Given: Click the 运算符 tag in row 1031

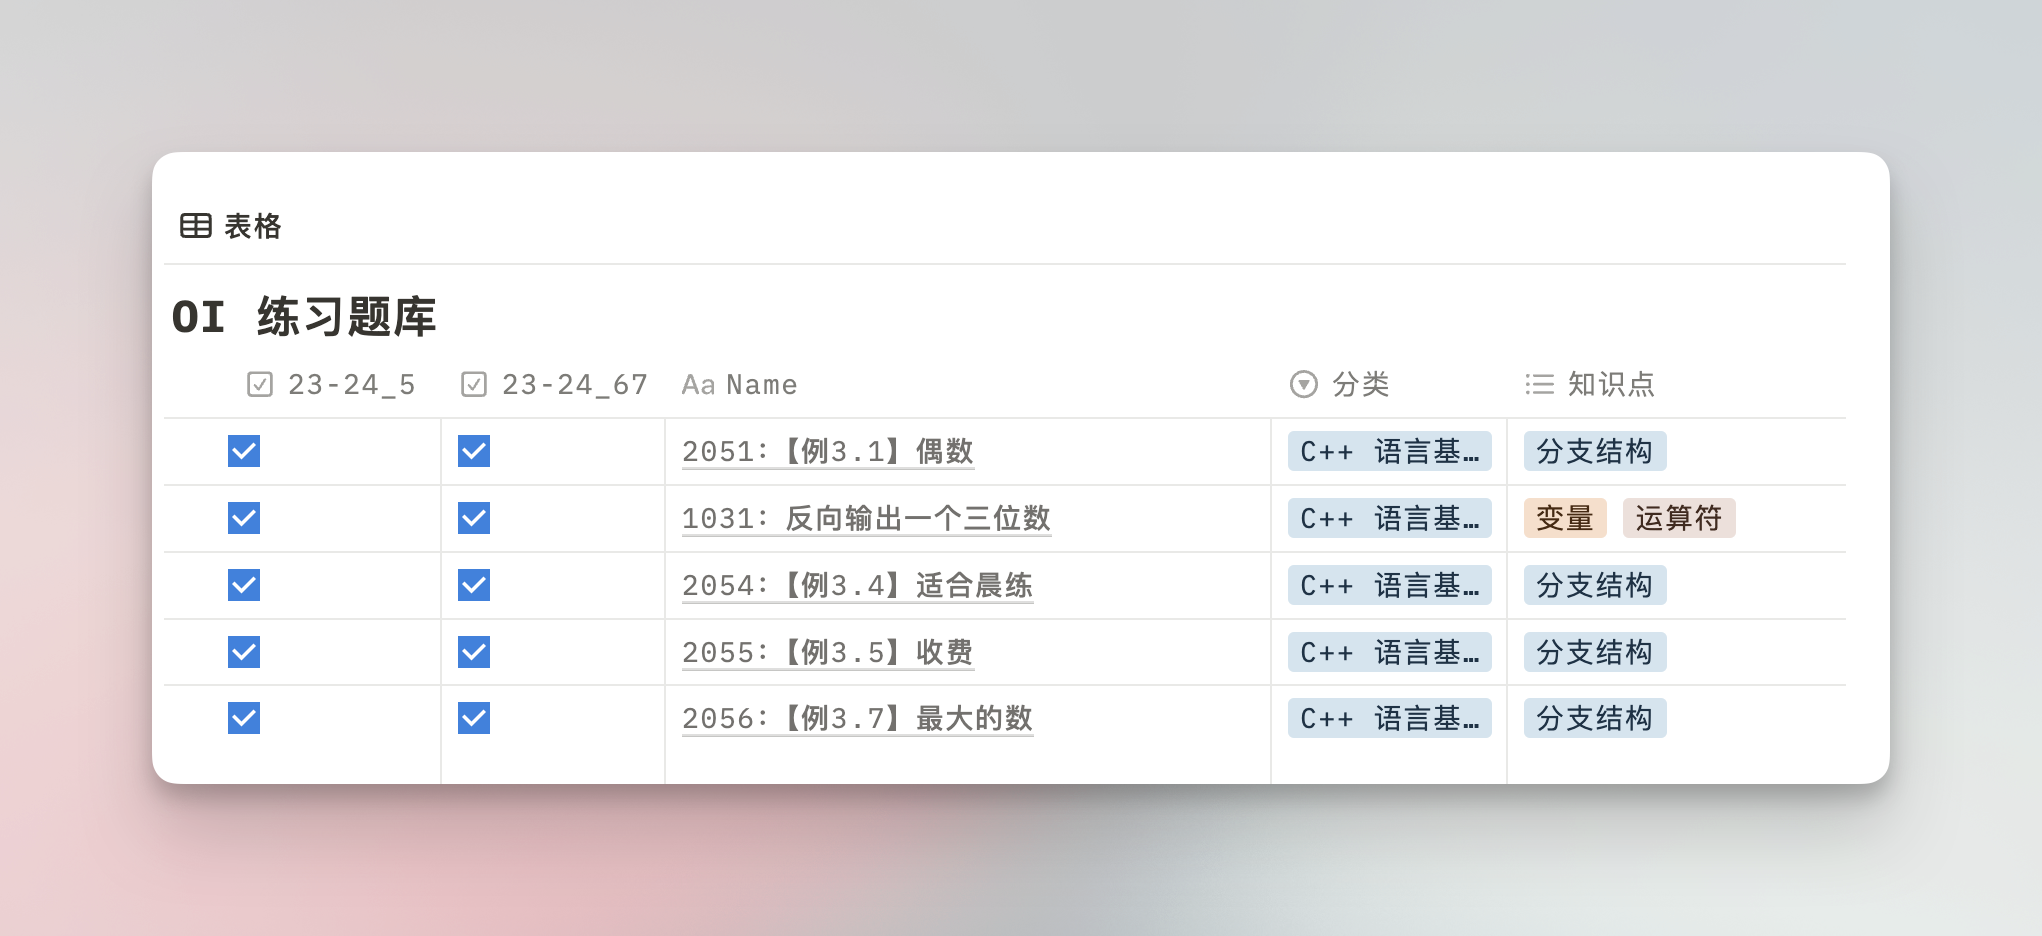Looking at the screenshot, I should click(1678, 519).
